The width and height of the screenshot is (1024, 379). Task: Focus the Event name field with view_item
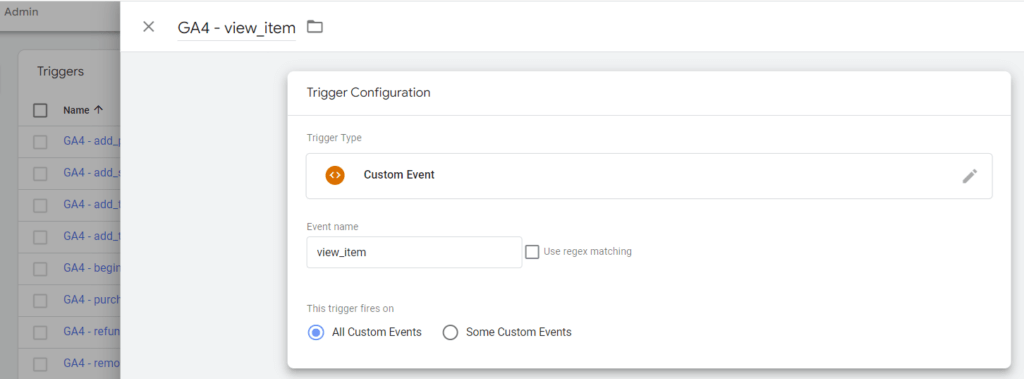414,252
